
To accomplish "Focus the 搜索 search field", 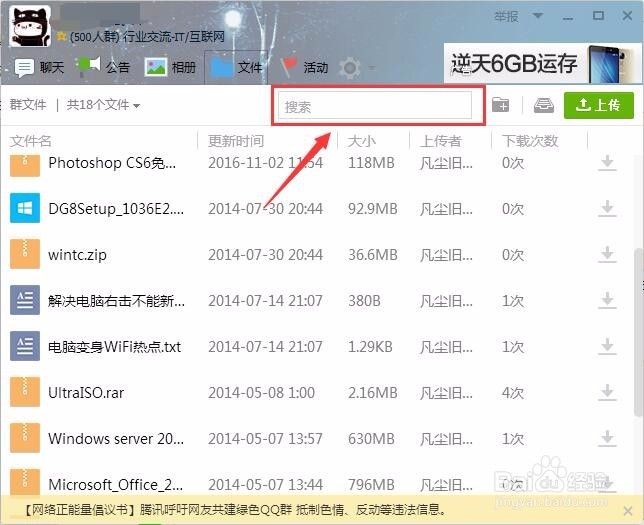I will tap(375, 105).
